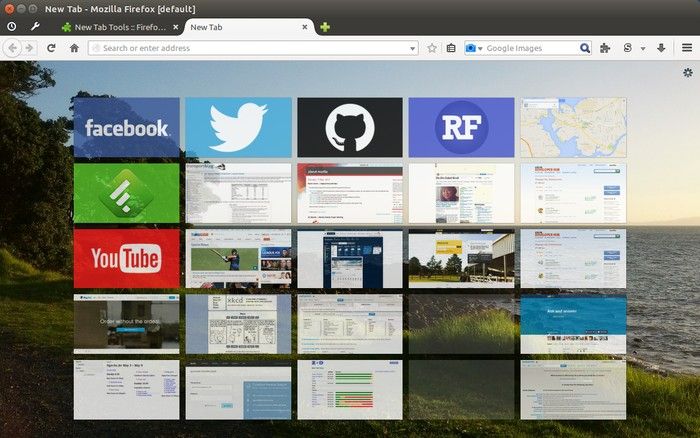Click the search magnifier button
This screenshot has width=700, height=438.
pyautogui.click(x=585, y=48)
